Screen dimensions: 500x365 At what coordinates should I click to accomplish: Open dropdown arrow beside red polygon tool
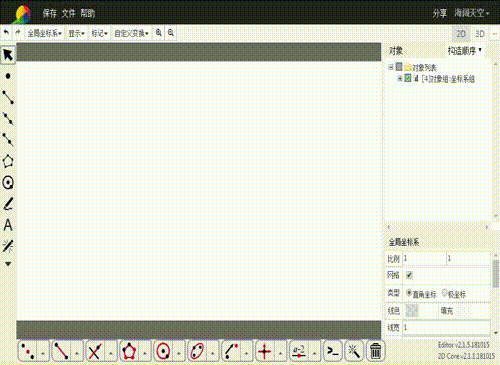(145, 352)
